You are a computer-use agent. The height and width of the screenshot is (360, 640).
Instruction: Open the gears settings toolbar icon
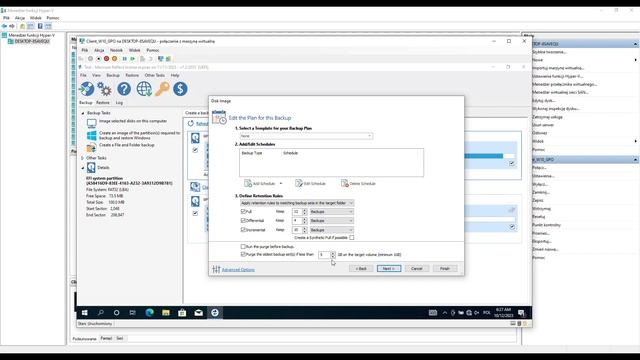coord(104,89)
